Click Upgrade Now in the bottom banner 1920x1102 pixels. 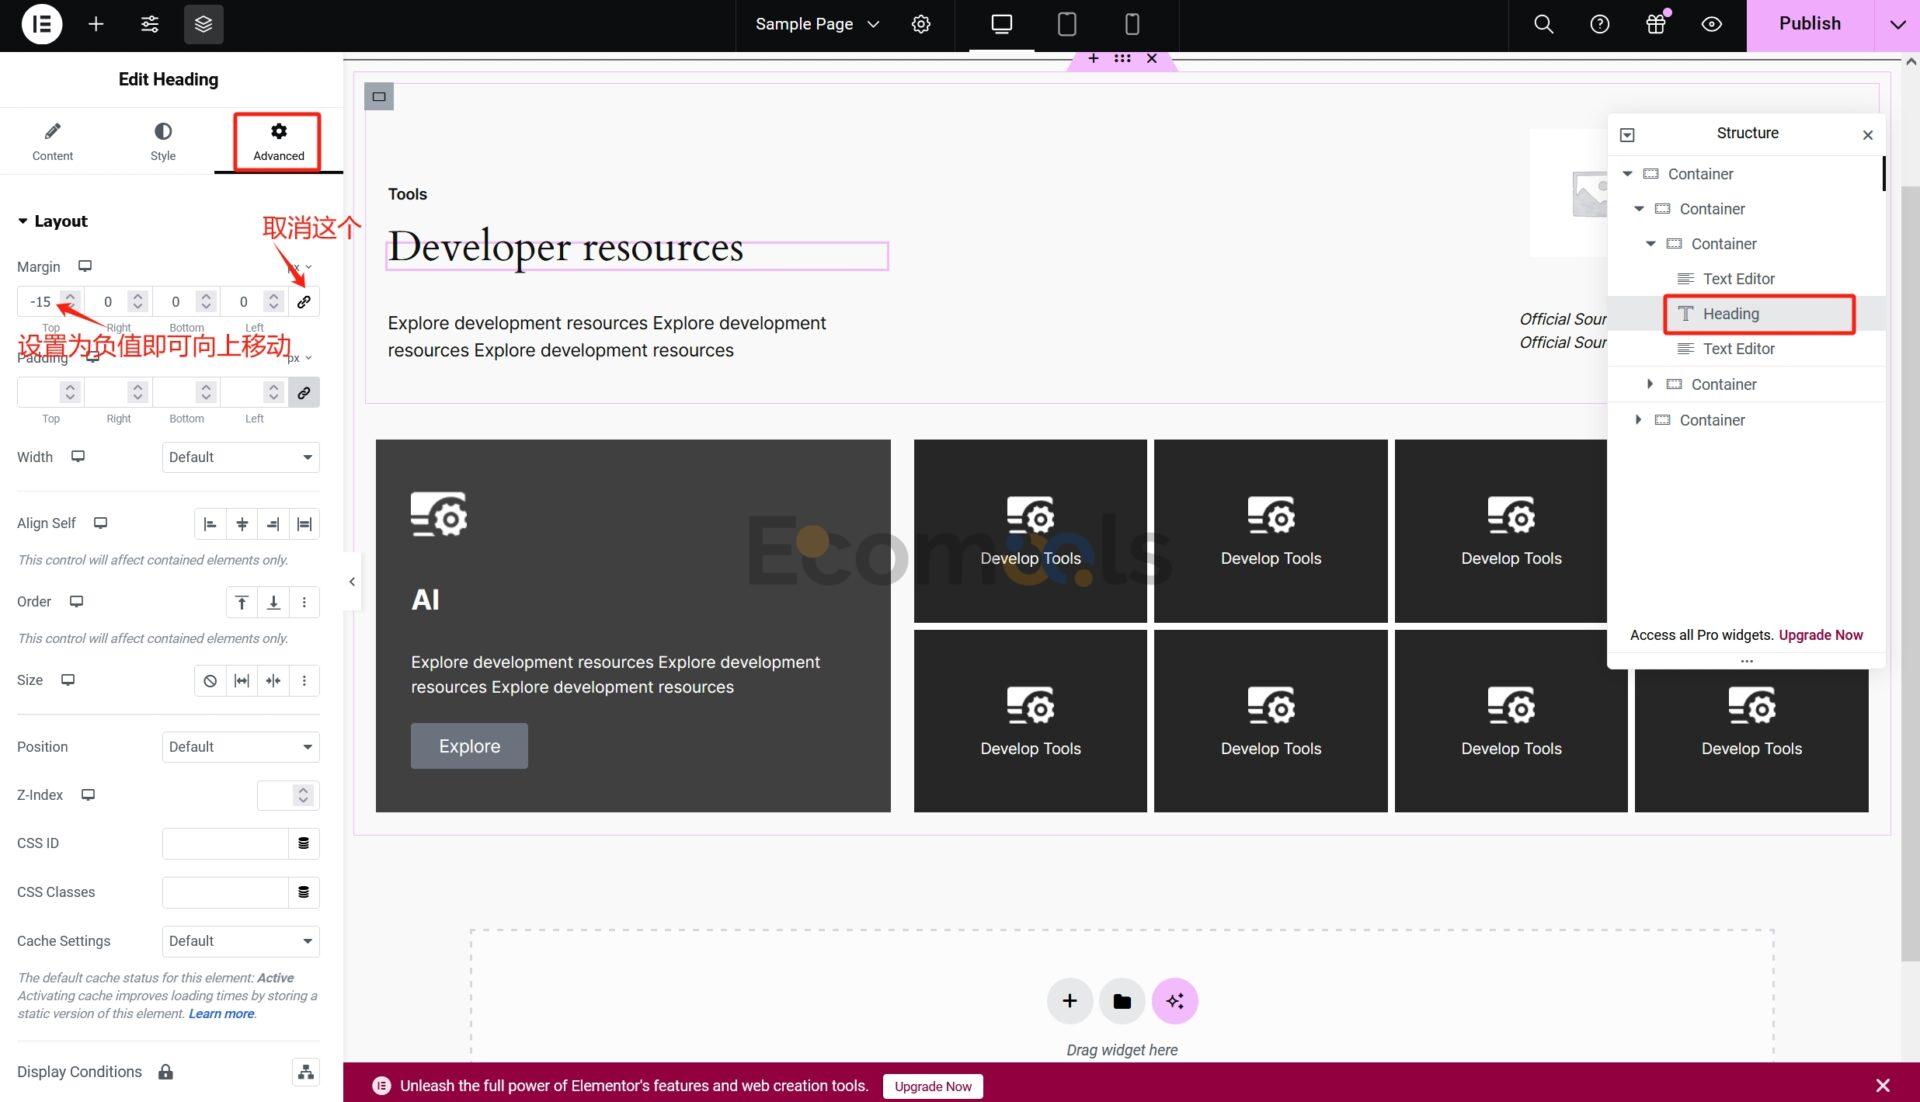coord(933,1087)
